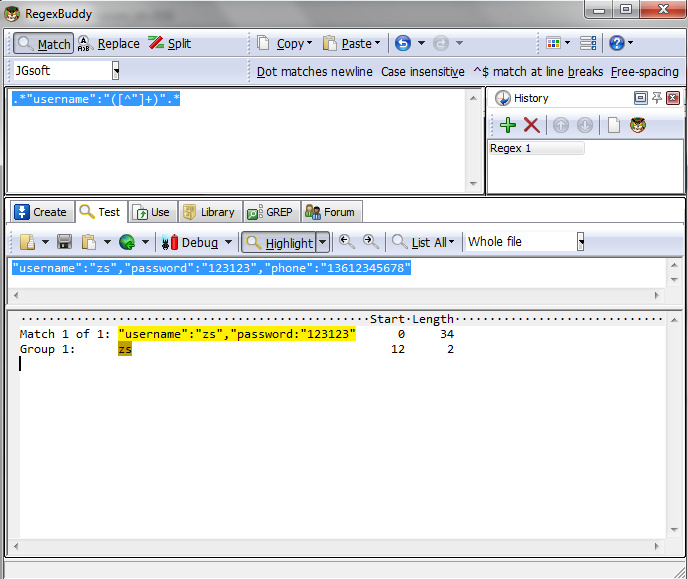This screenshot has height=579, width=688.
Task: Open the List All menu
Action: (x=423, y=242)
